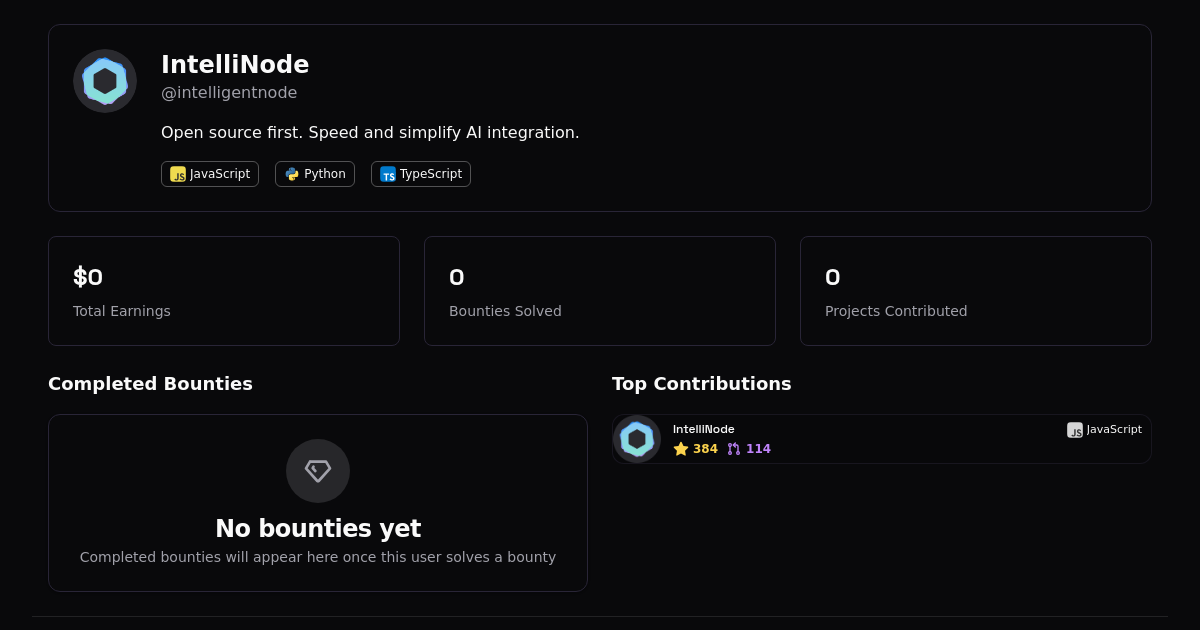Viewport: 1200px width, 630px height.
Task: Select the IntelliNode profile name heading
Action: pyautogui.click(x=235, y=65)
